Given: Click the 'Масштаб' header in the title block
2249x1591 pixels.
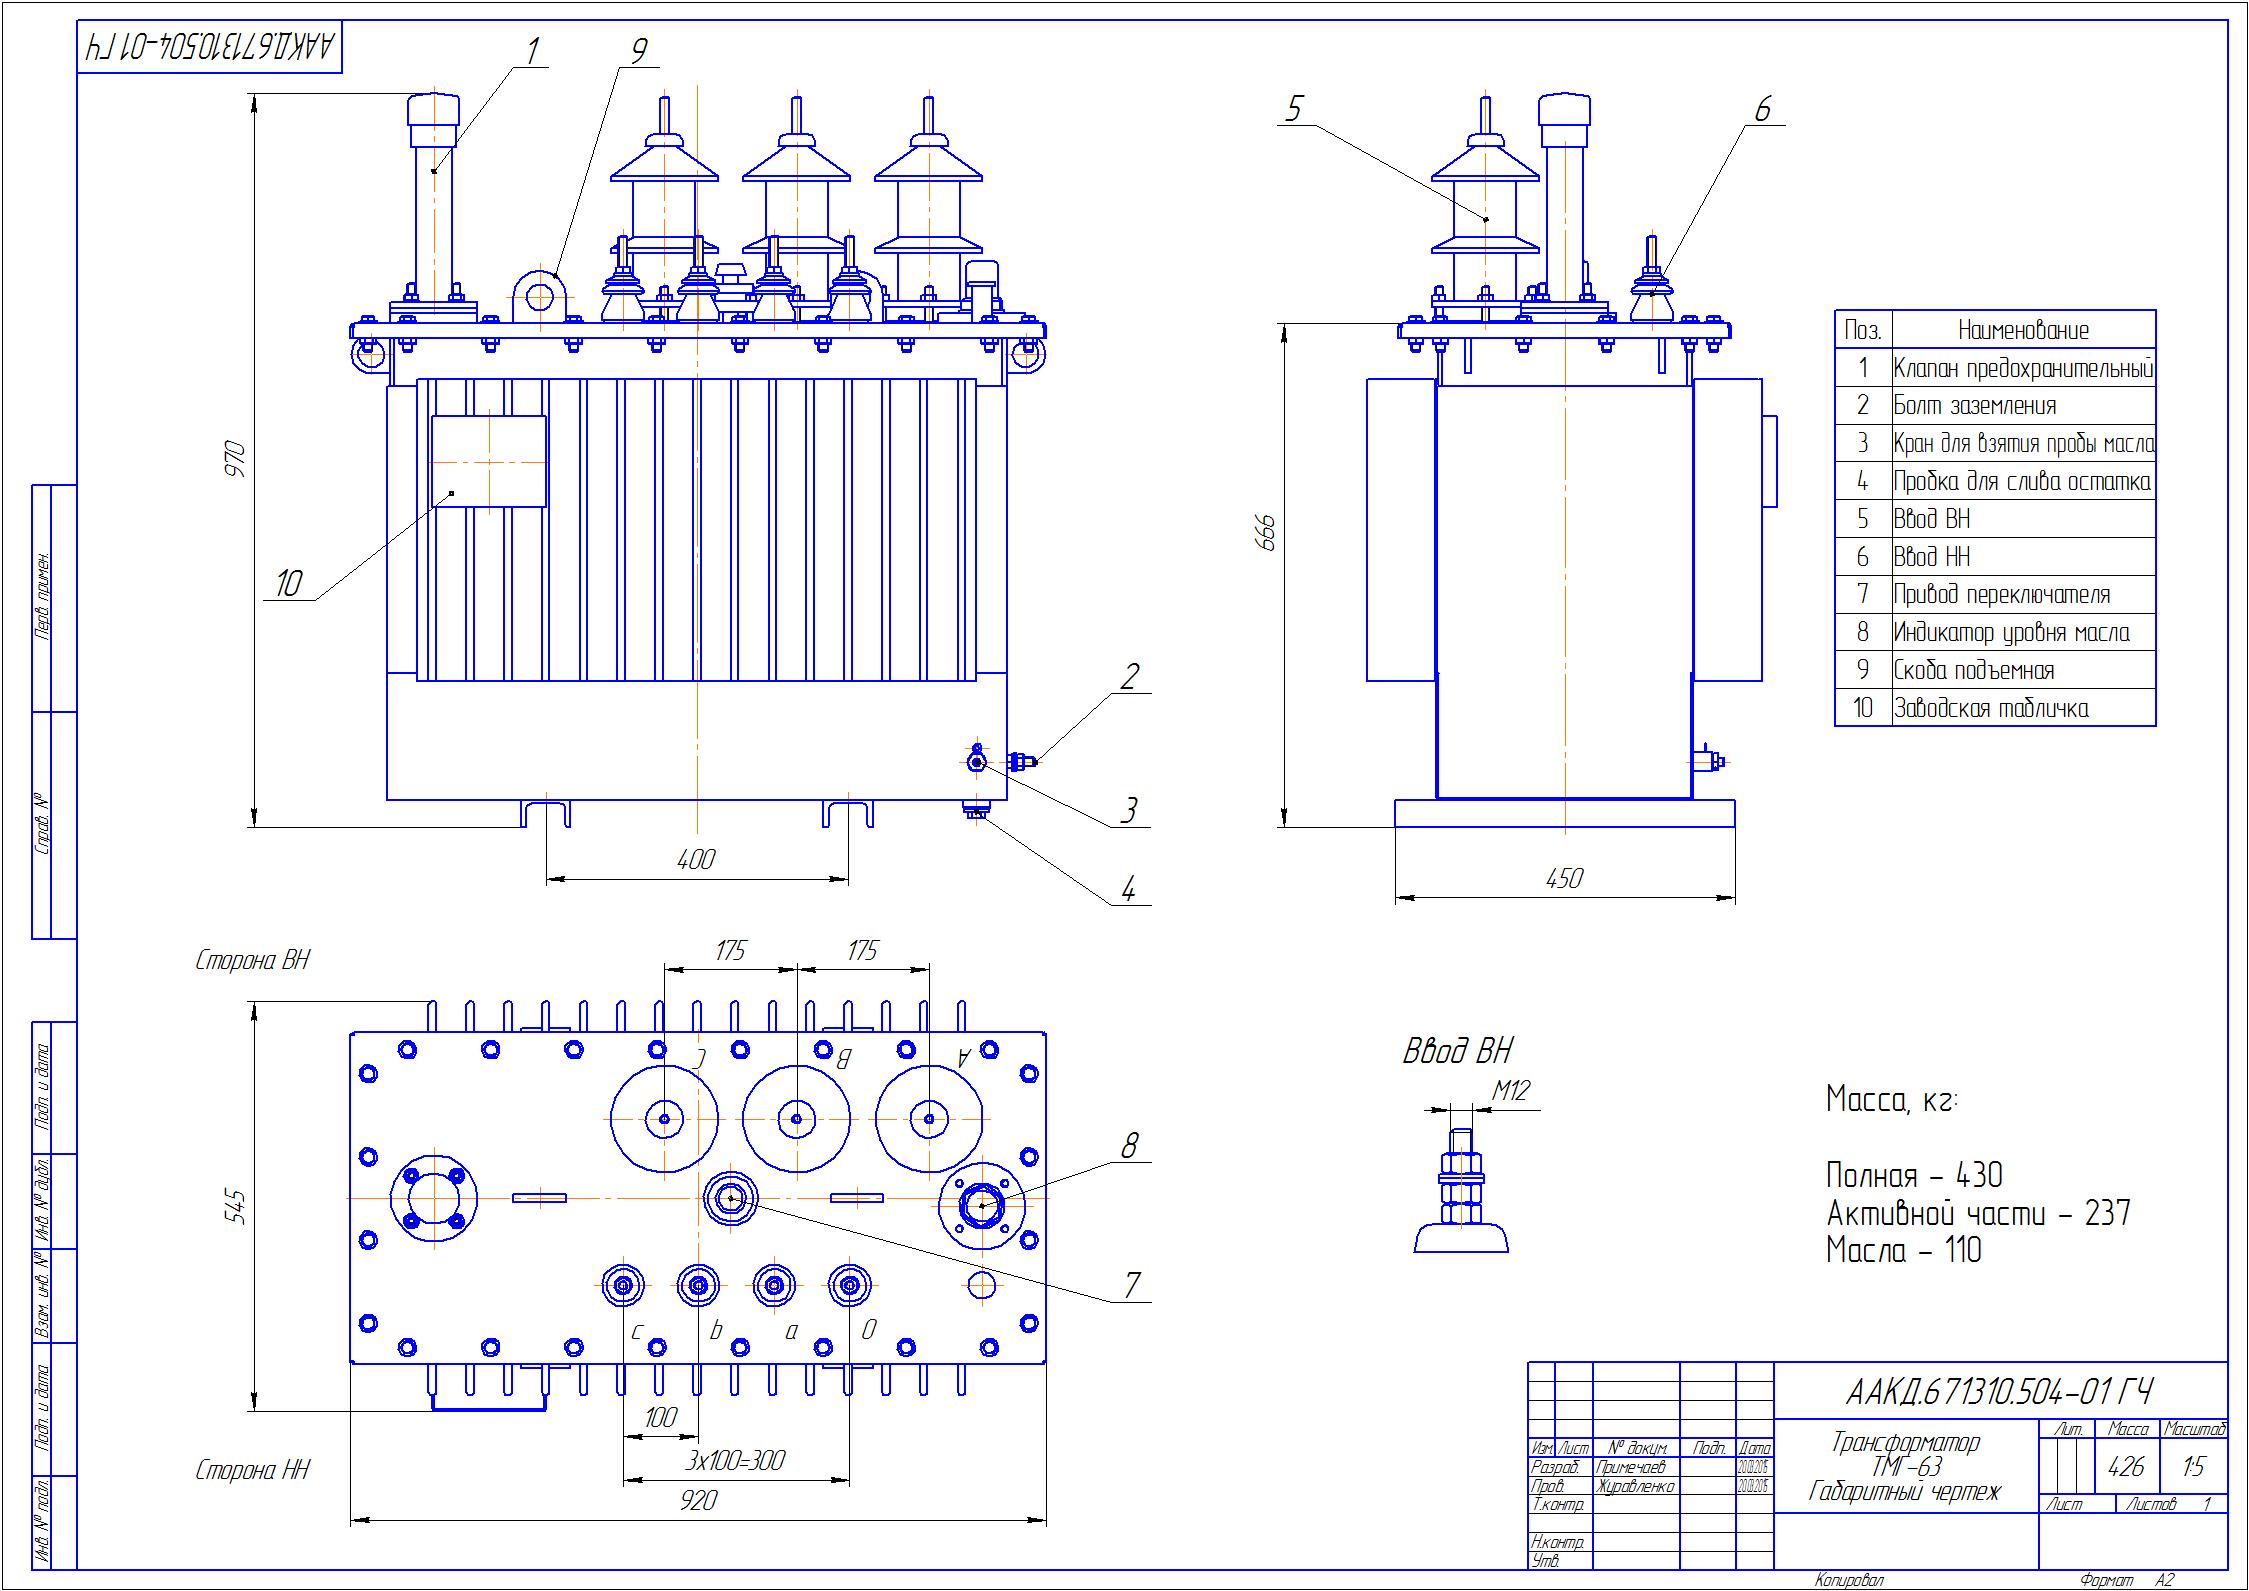Looking at the screenshot, I should pos(2194,1430).
